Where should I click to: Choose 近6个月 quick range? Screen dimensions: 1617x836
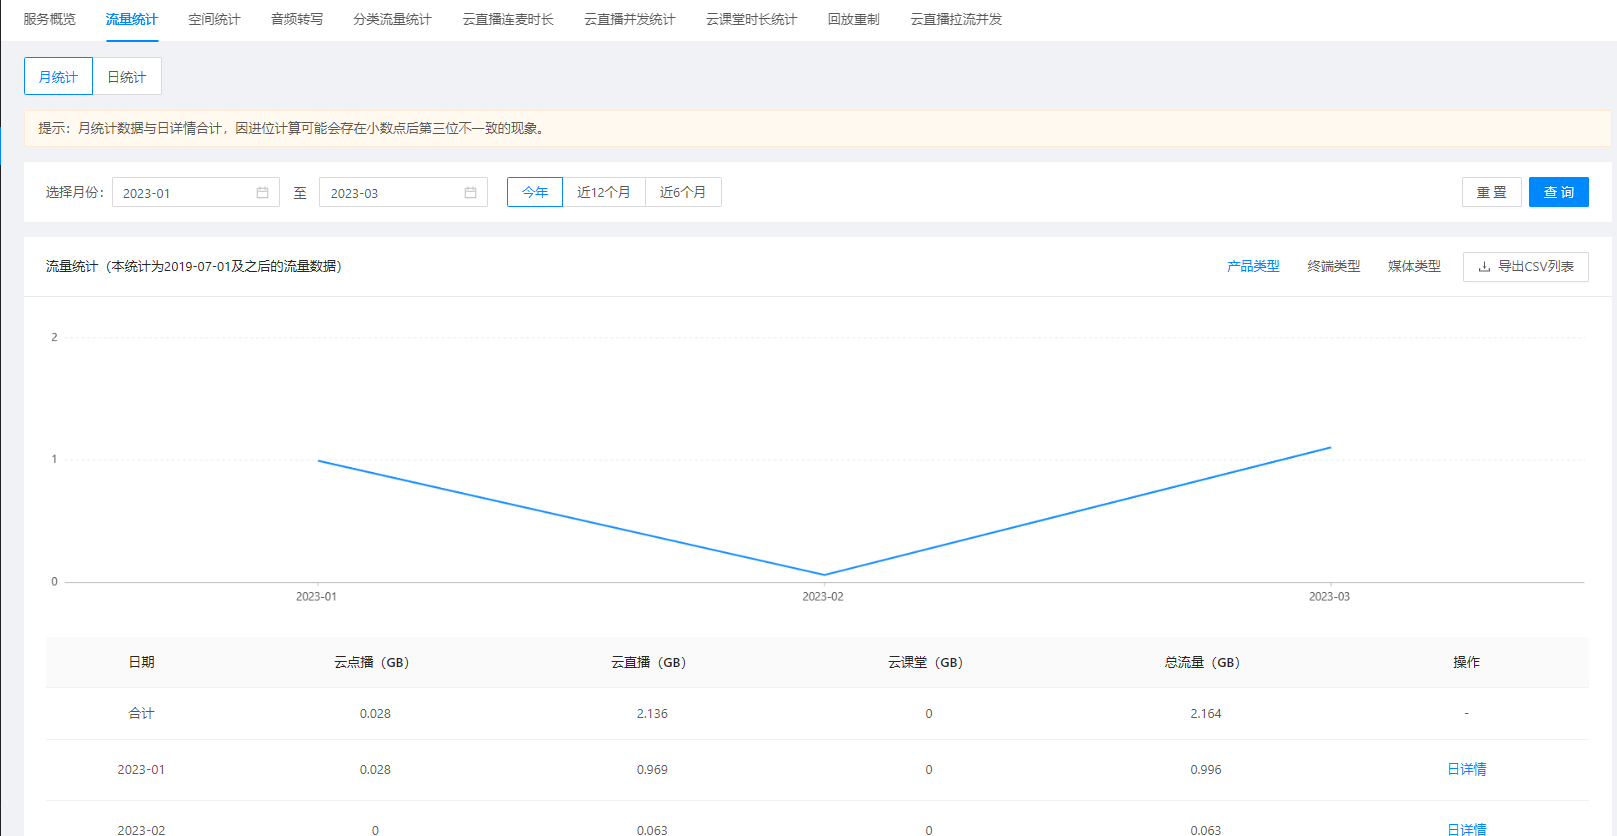coord(683,192)
